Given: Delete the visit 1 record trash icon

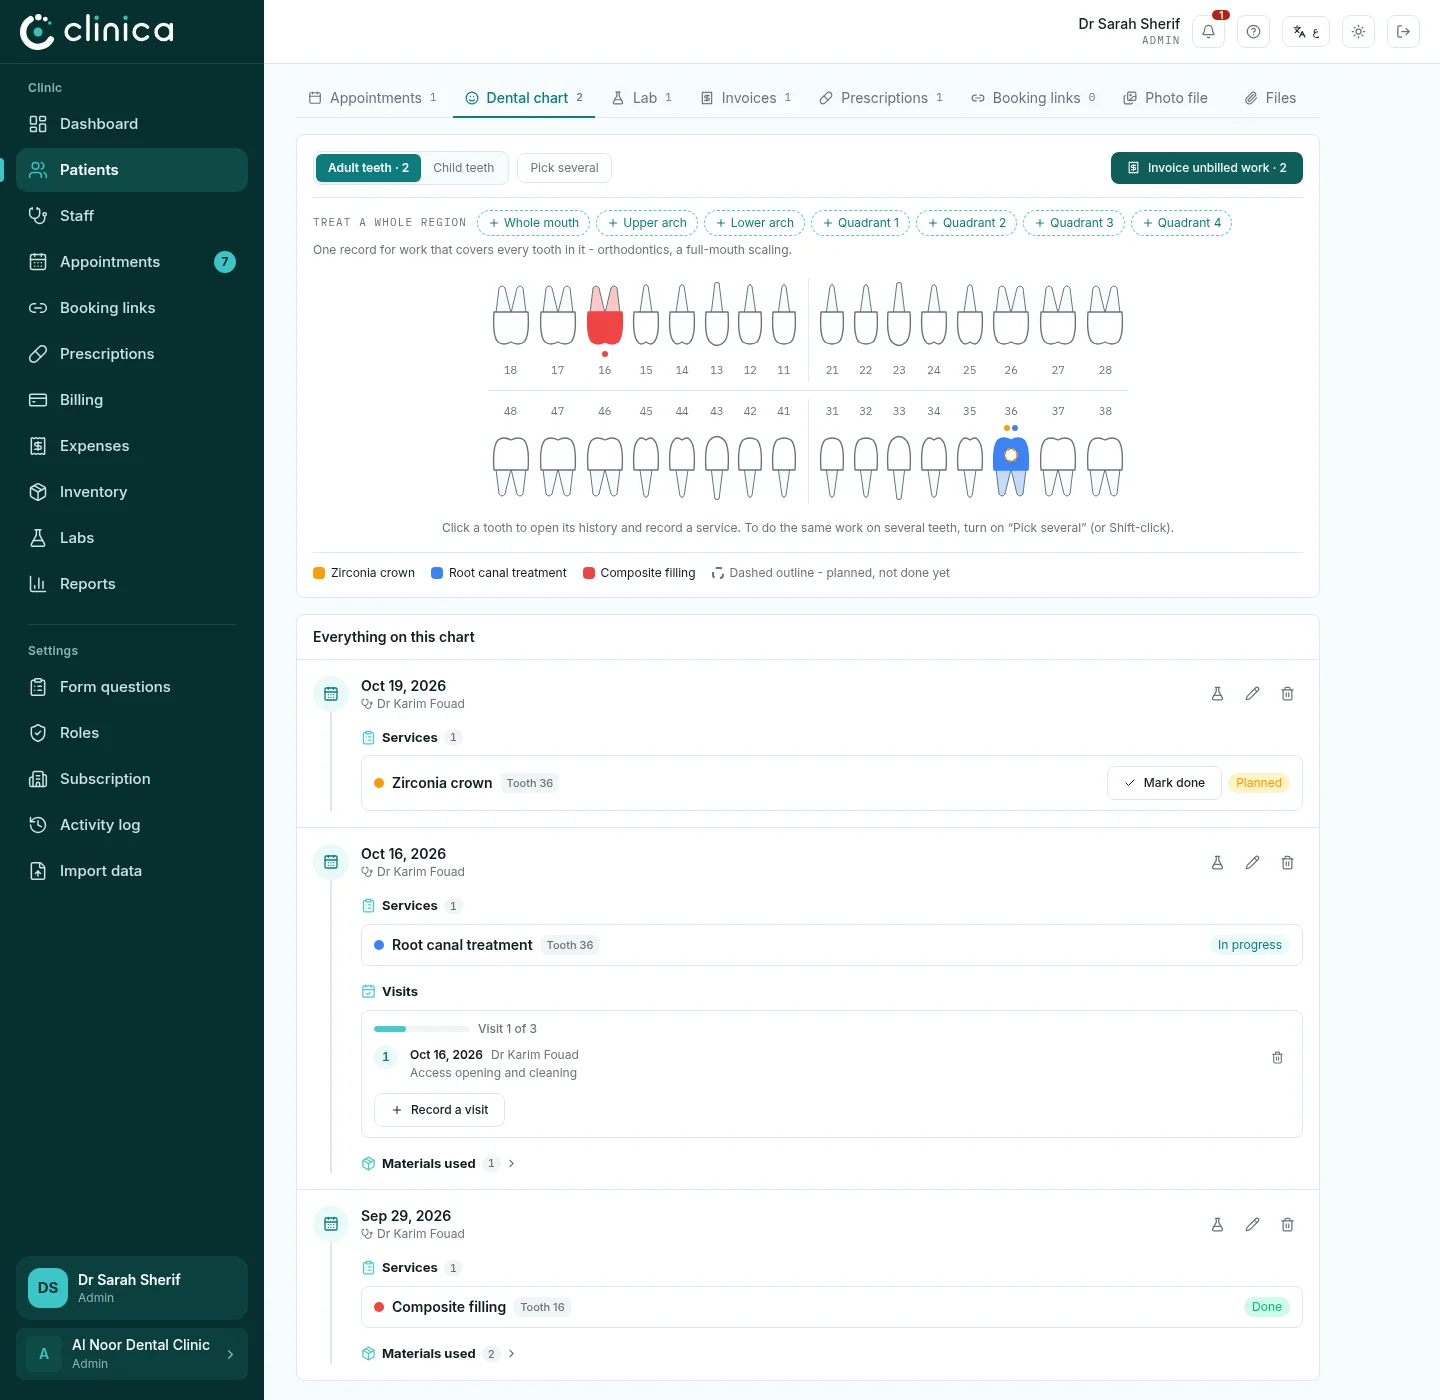Looking at the screenshot, I should pyautogui.click(x=1277, y=1058).
